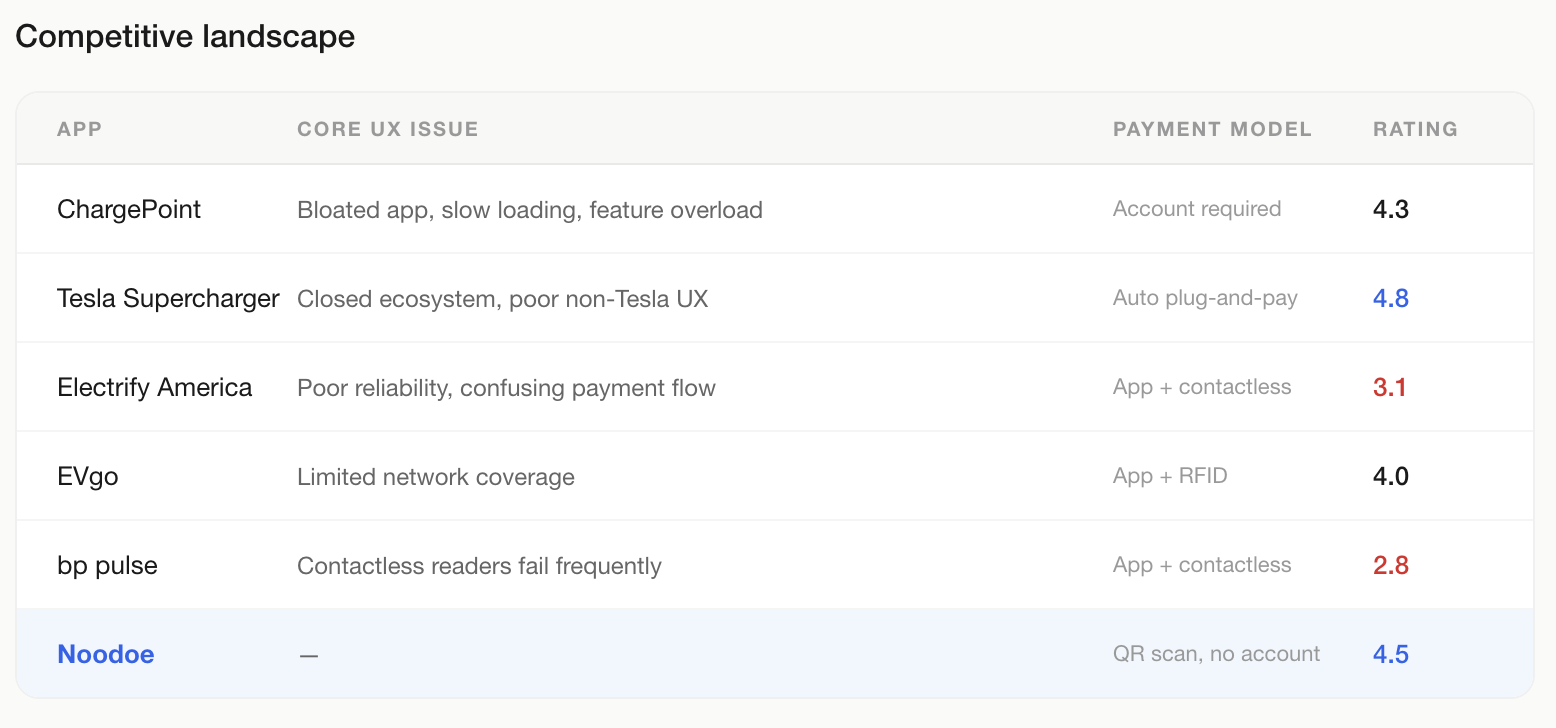Click the Competitive landscape heading

(x=185, y=37)
